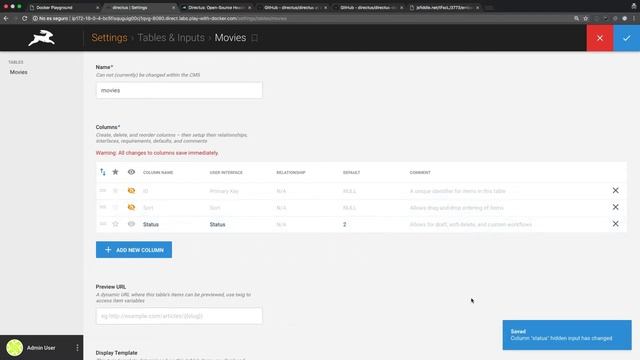
Task: Click the drag handle of the ID row
Action: click(x=103, y=191)
